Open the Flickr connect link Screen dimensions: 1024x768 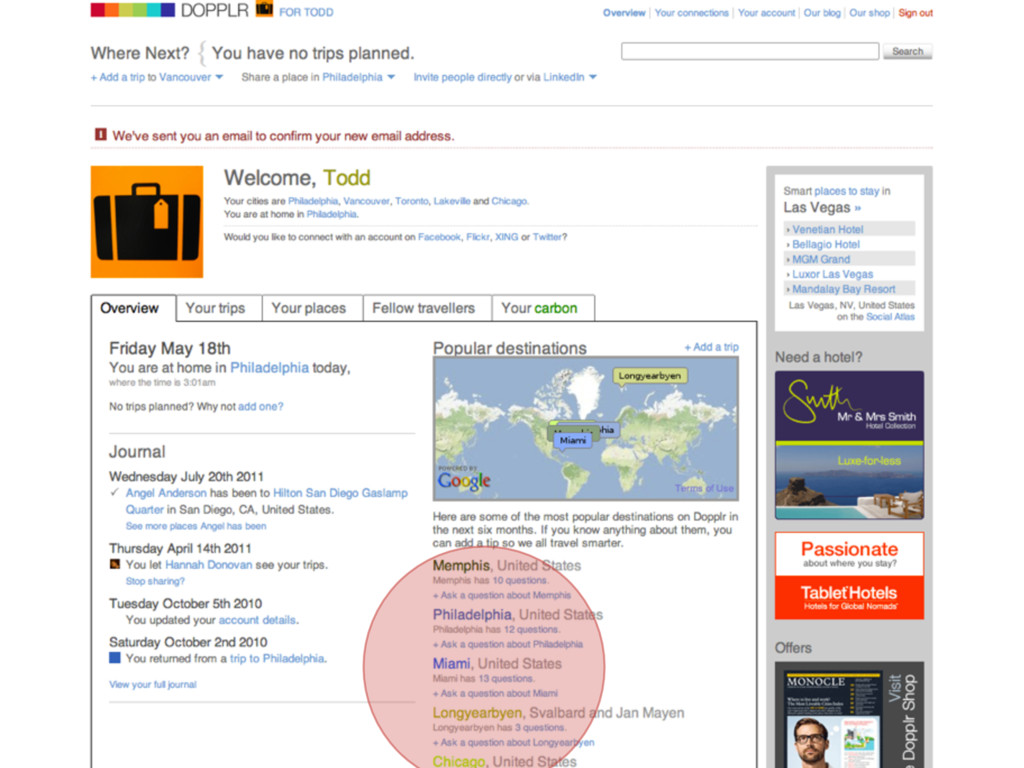[x=478, y=237]
